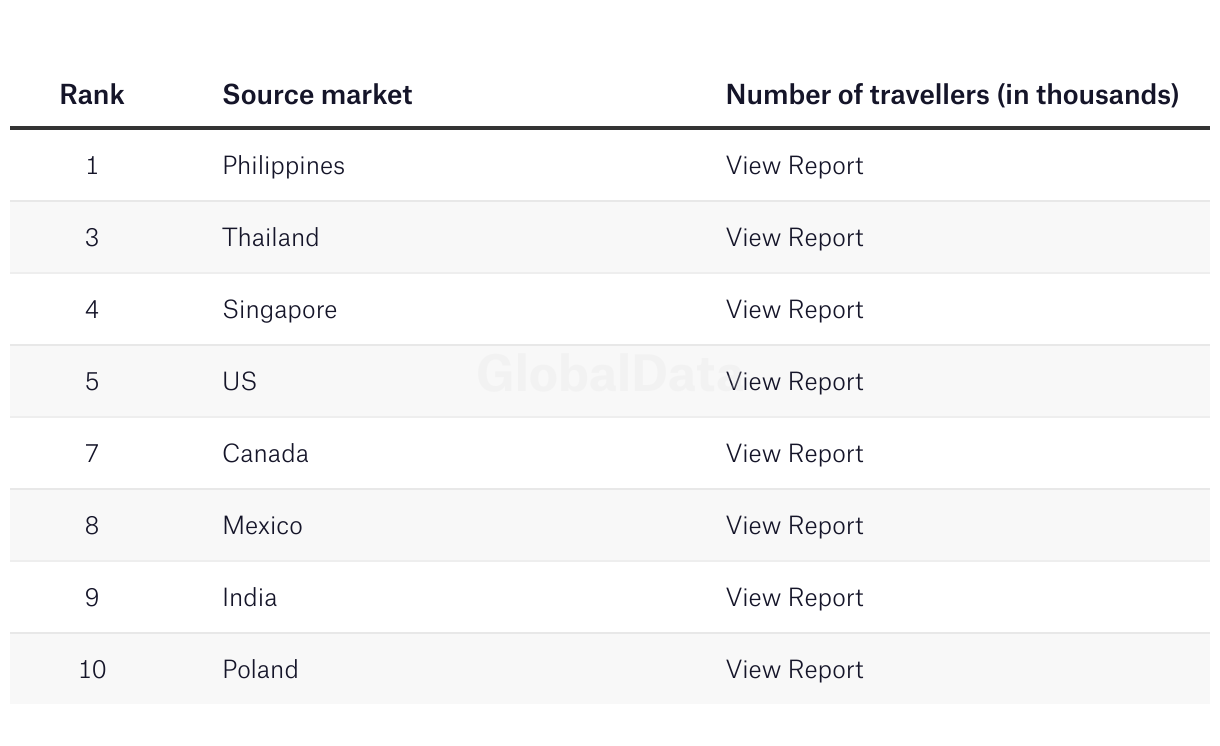The image size is (1220, 746).
Task: Click the Rank column header
Action: tap(92, 95)
